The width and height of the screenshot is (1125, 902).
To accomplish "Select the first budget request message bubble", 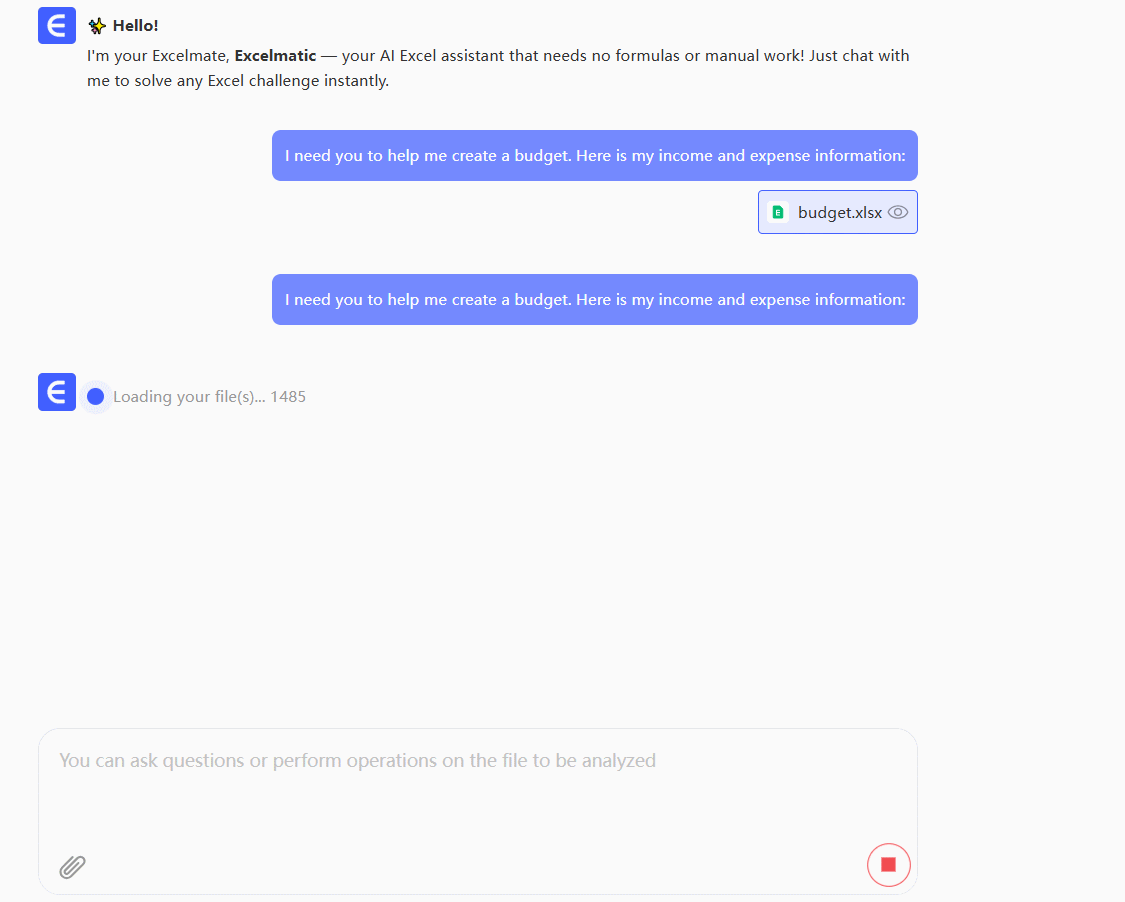I will (594, 156).
